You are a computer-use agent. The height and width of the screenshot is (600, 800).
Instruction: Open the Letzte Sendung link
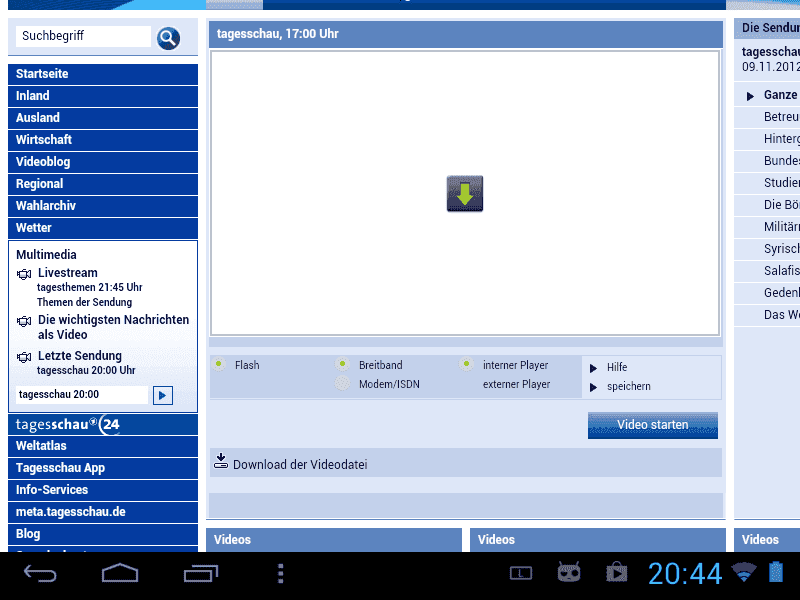[80, 356]
